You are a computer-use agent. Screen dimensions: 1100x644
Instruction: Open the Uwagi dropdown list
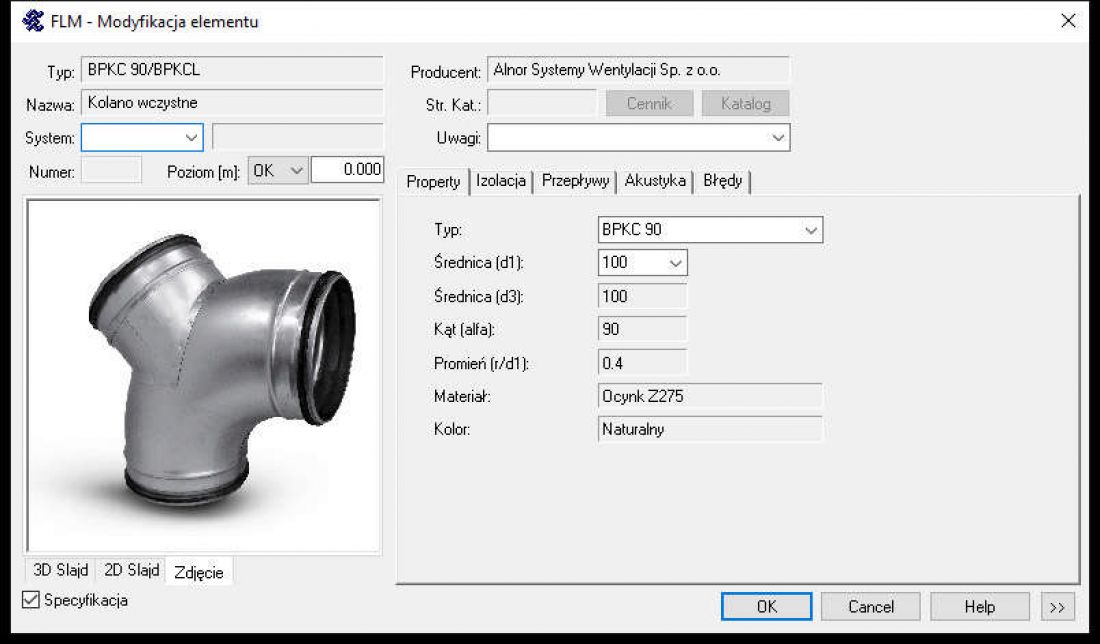pos(638,137)
